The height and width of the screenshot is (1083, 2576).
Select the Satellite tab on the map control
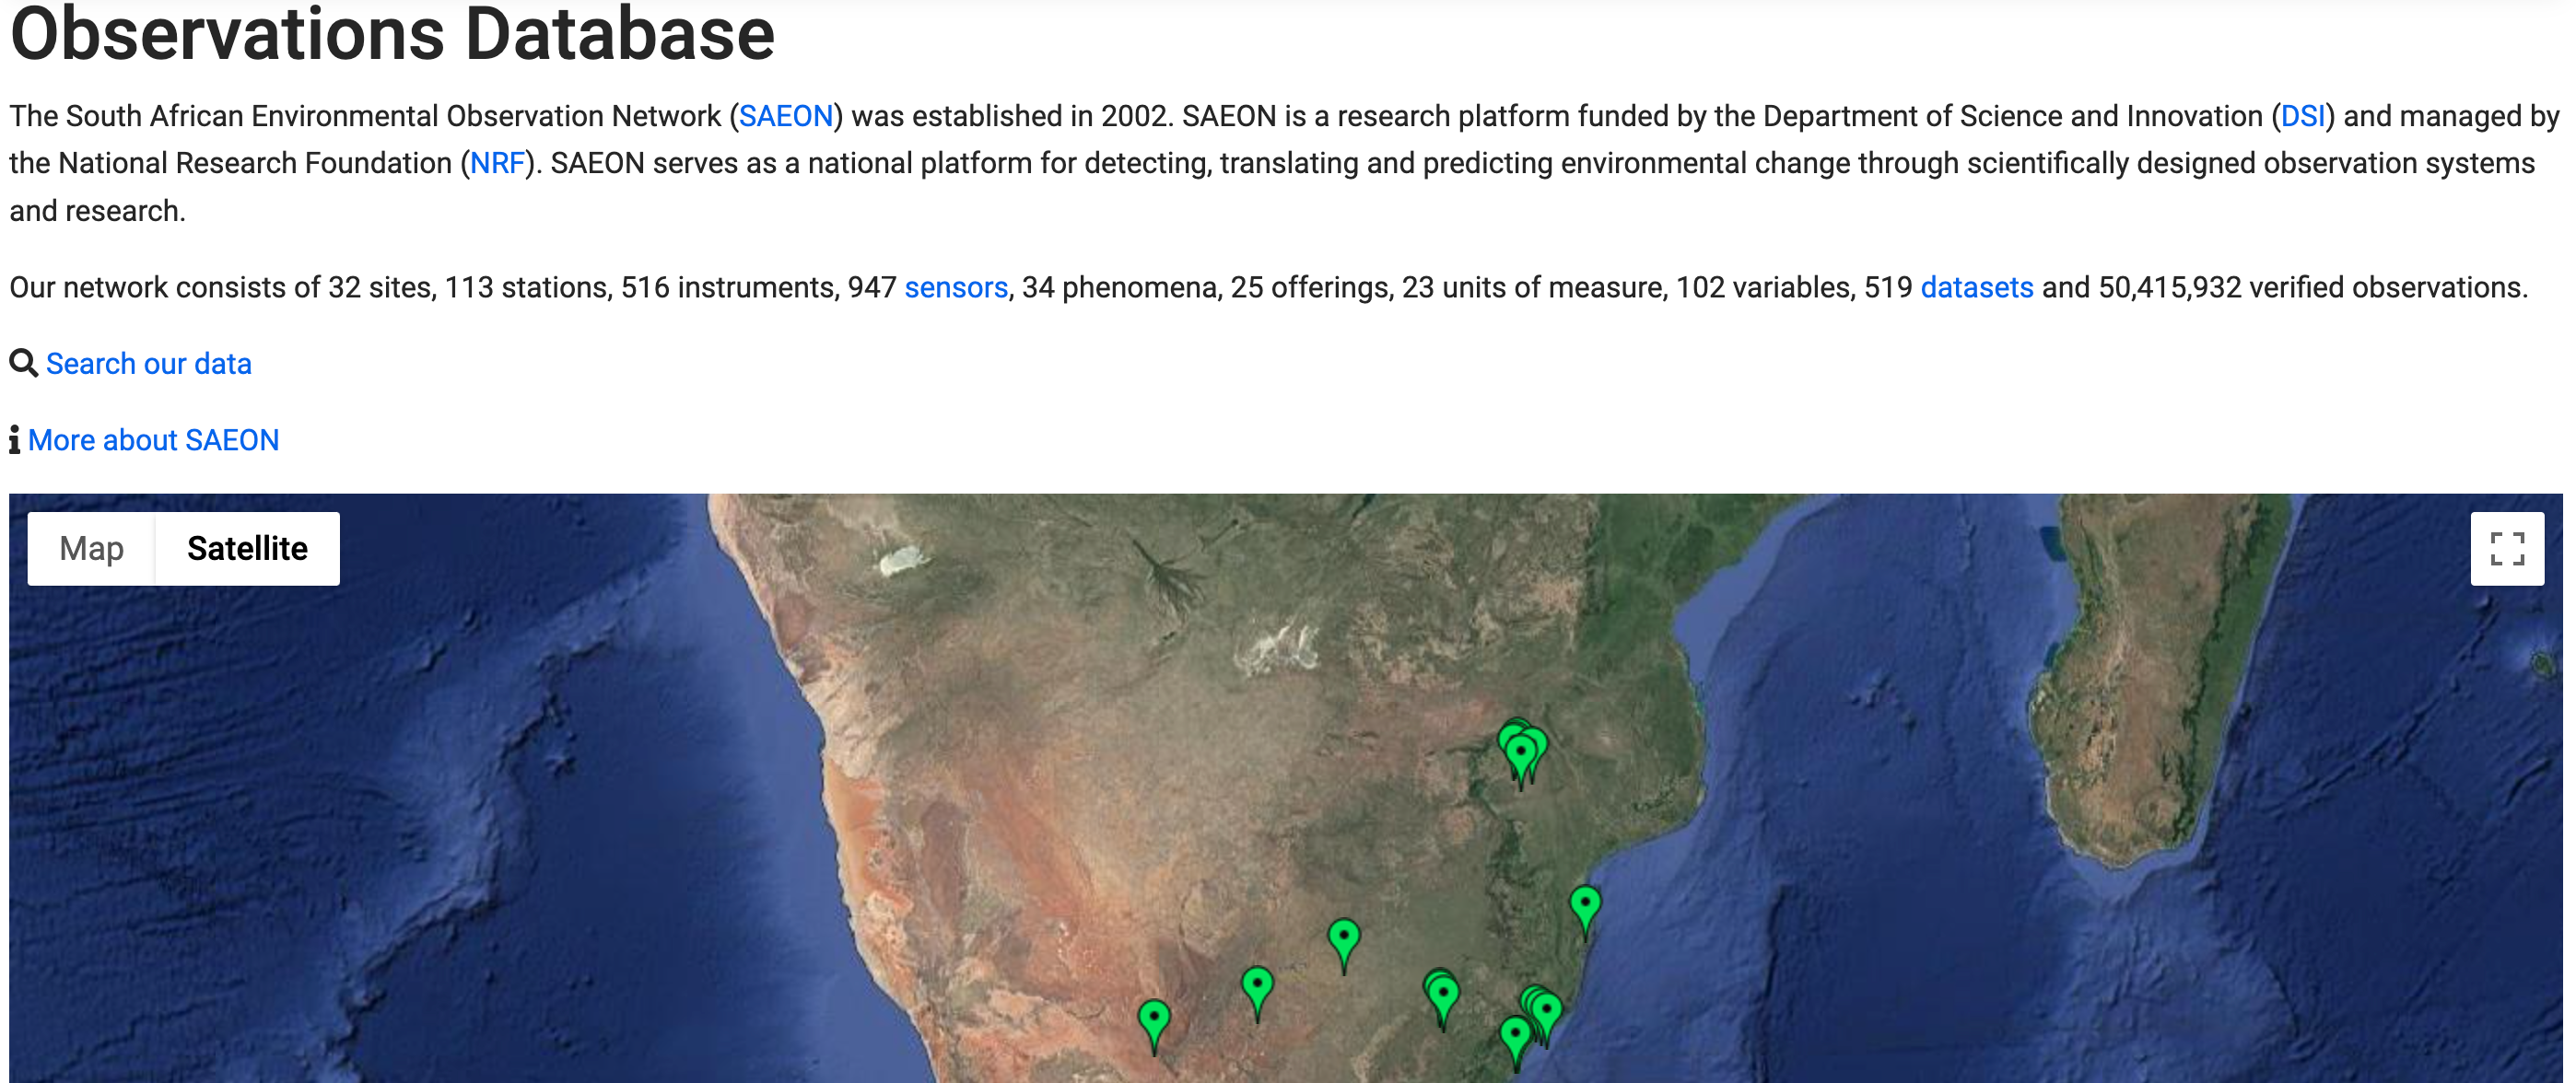[x=246, y=548]
